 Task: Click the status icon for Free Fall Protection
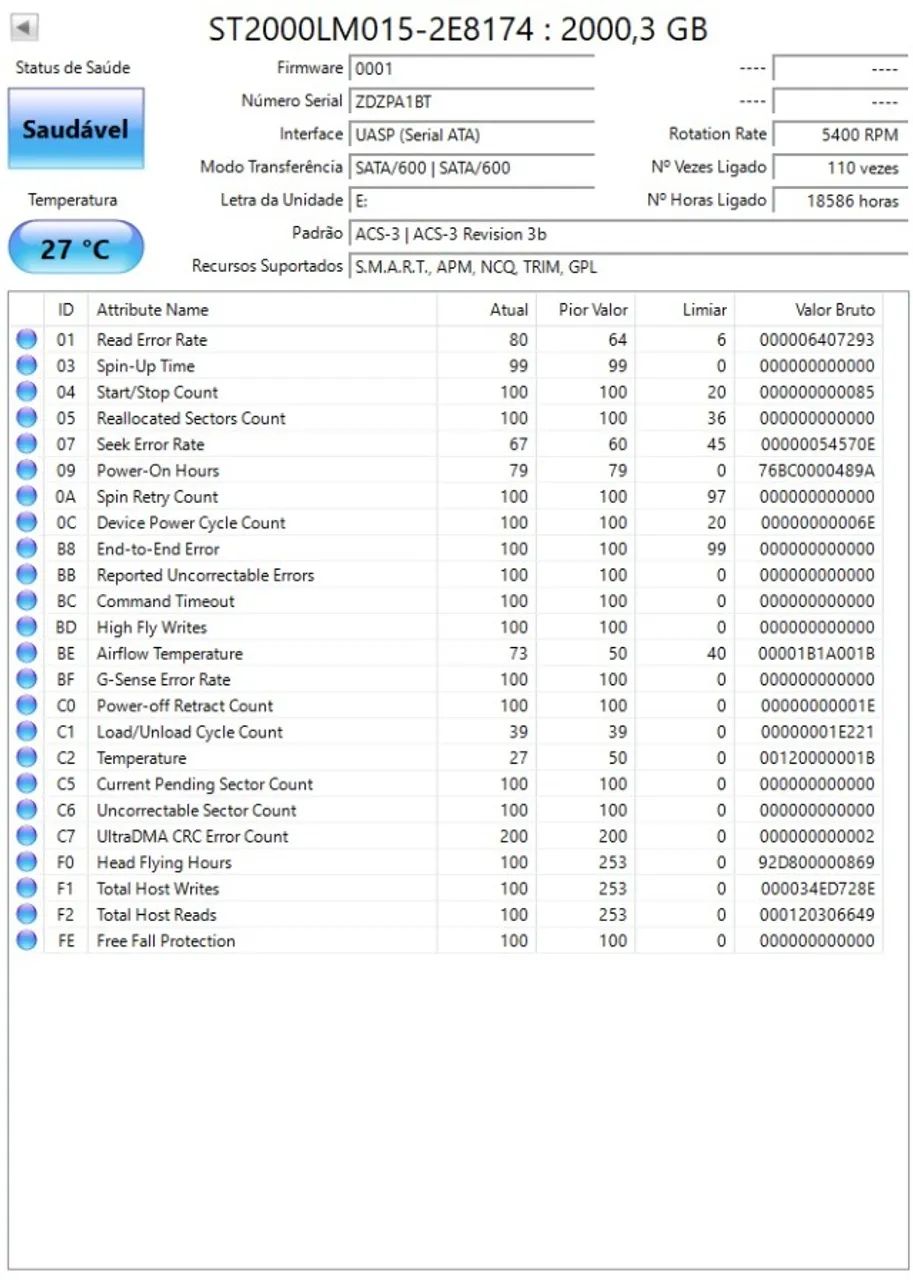tap(27, 940)
